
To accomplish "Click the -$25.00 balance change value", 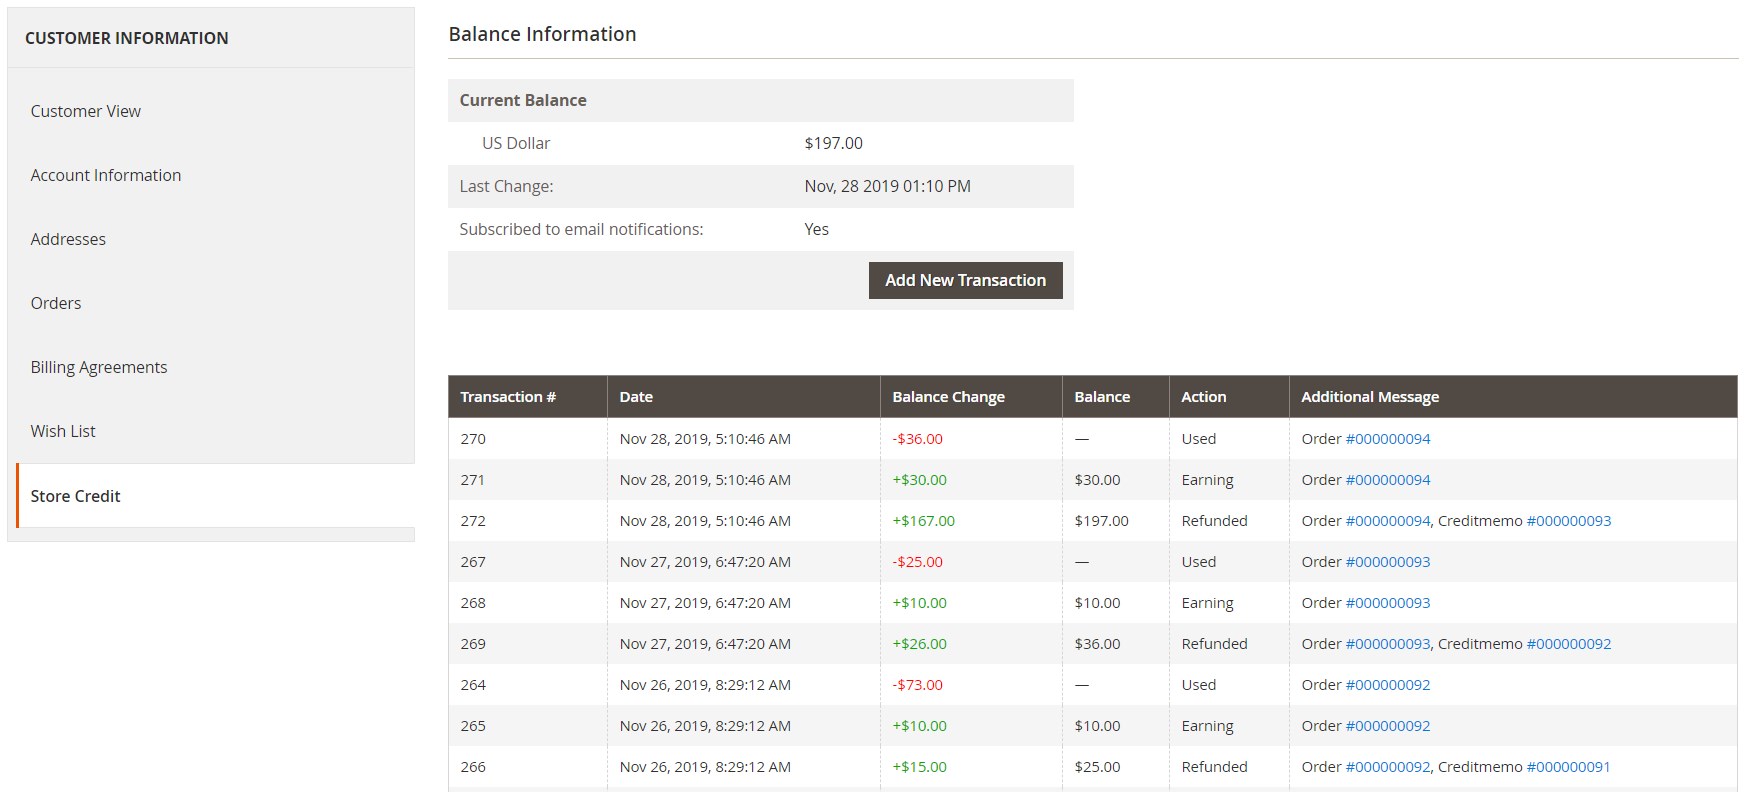I will (x=917, y=562).
